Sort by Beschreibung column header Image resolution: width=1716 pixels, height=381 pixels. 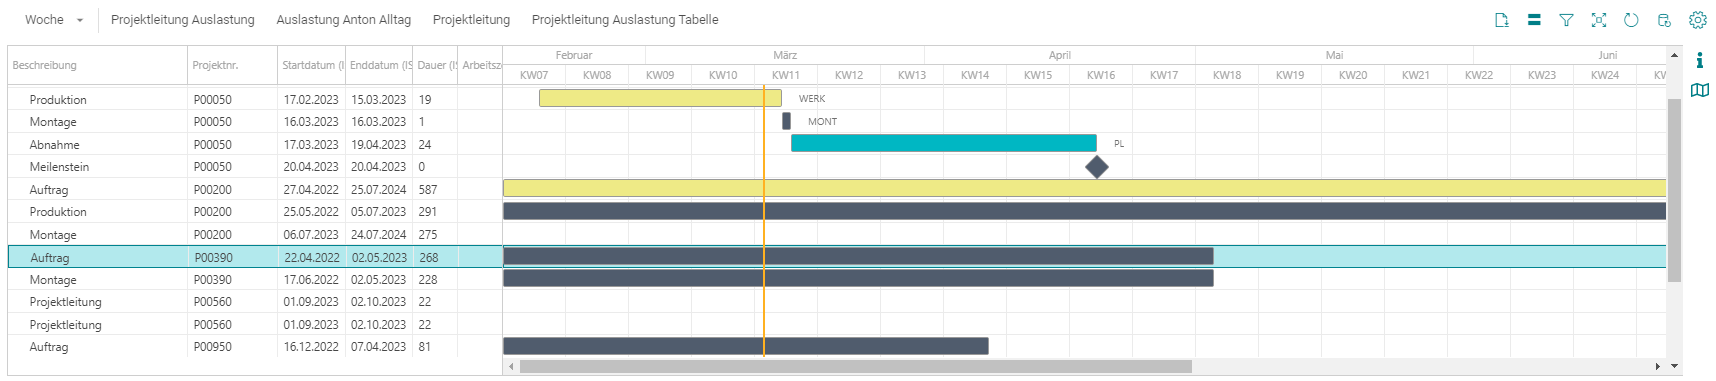click(97, 65)
